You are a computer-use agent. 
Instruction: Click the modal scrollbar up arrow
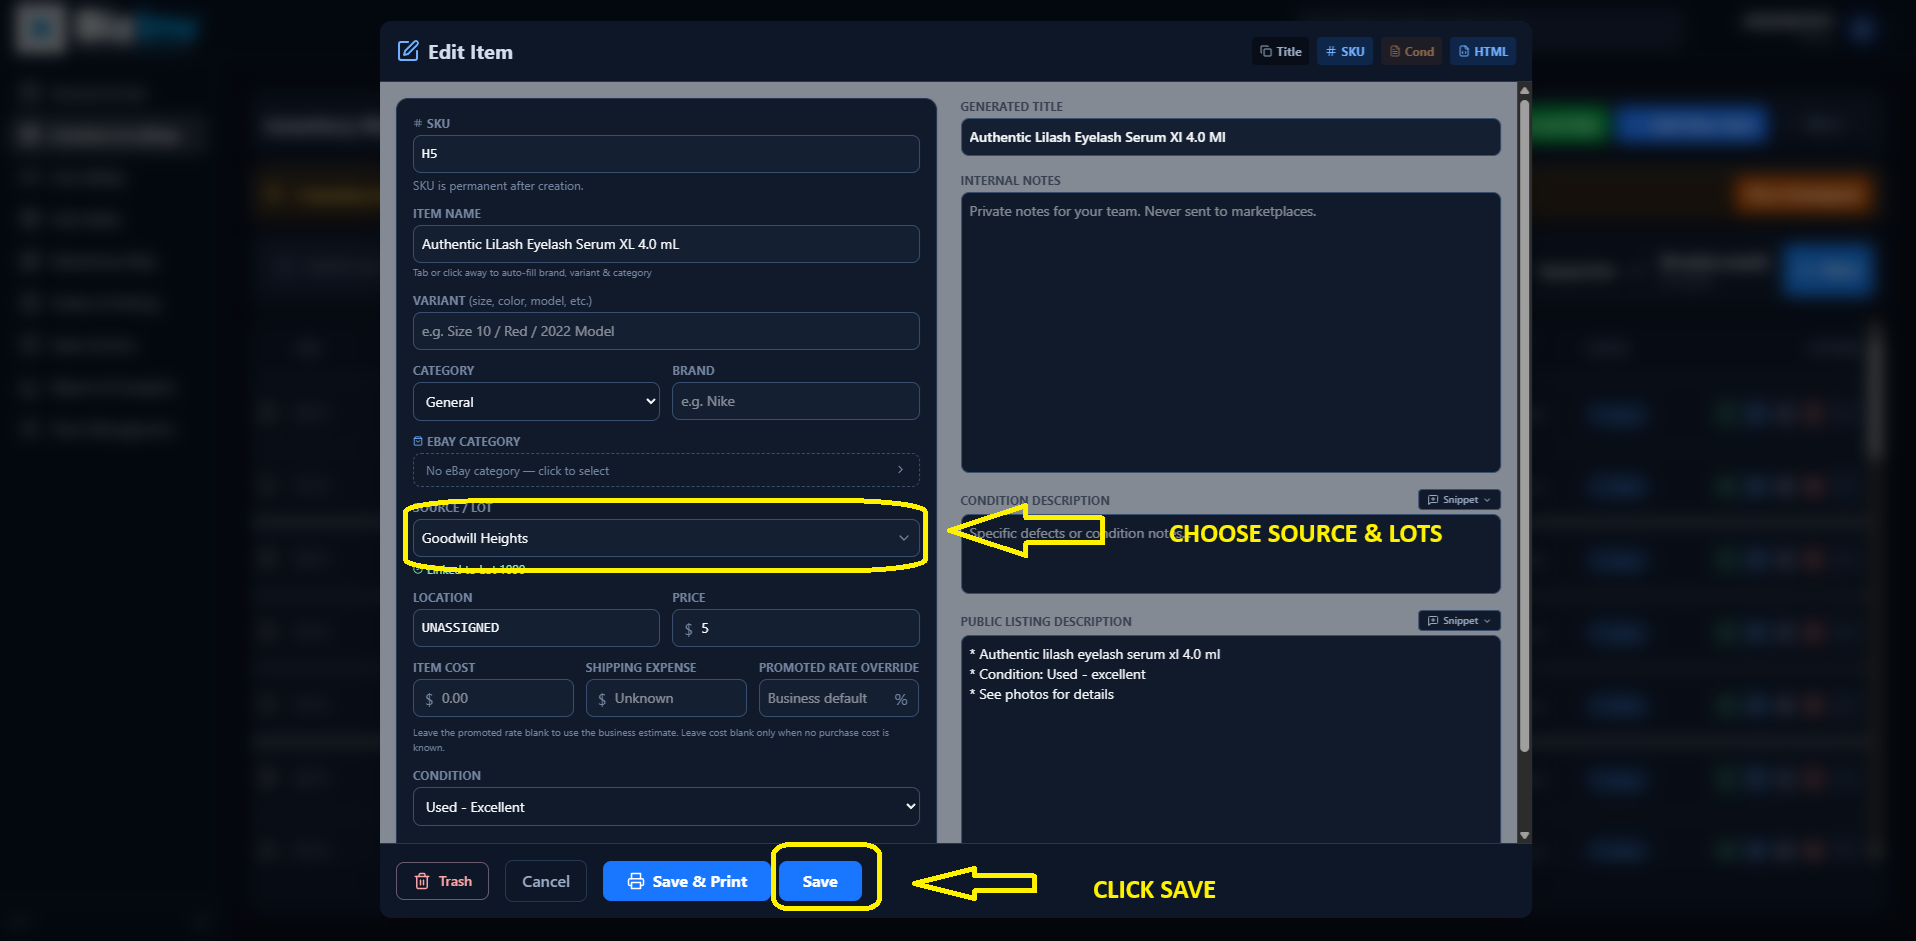point(1524,91)
